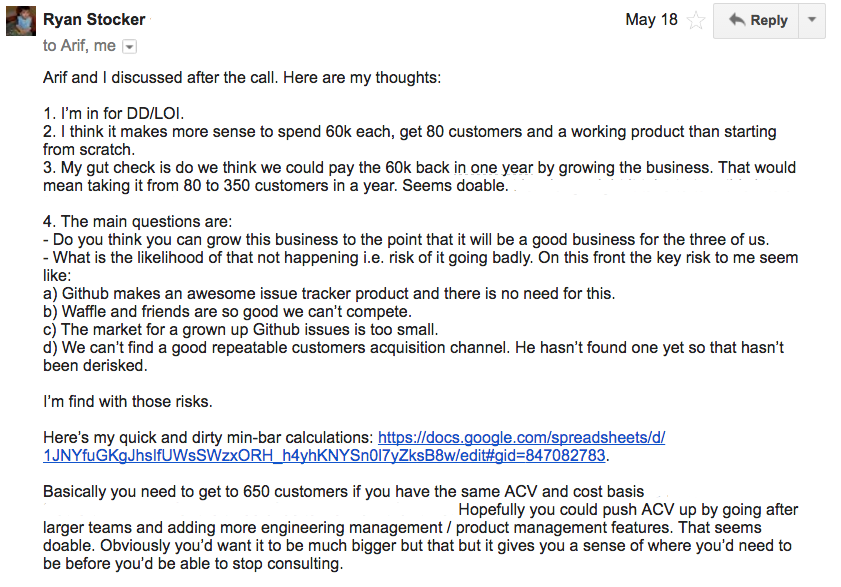Open the docs.google.com spreadsheets link

[521, 438]
